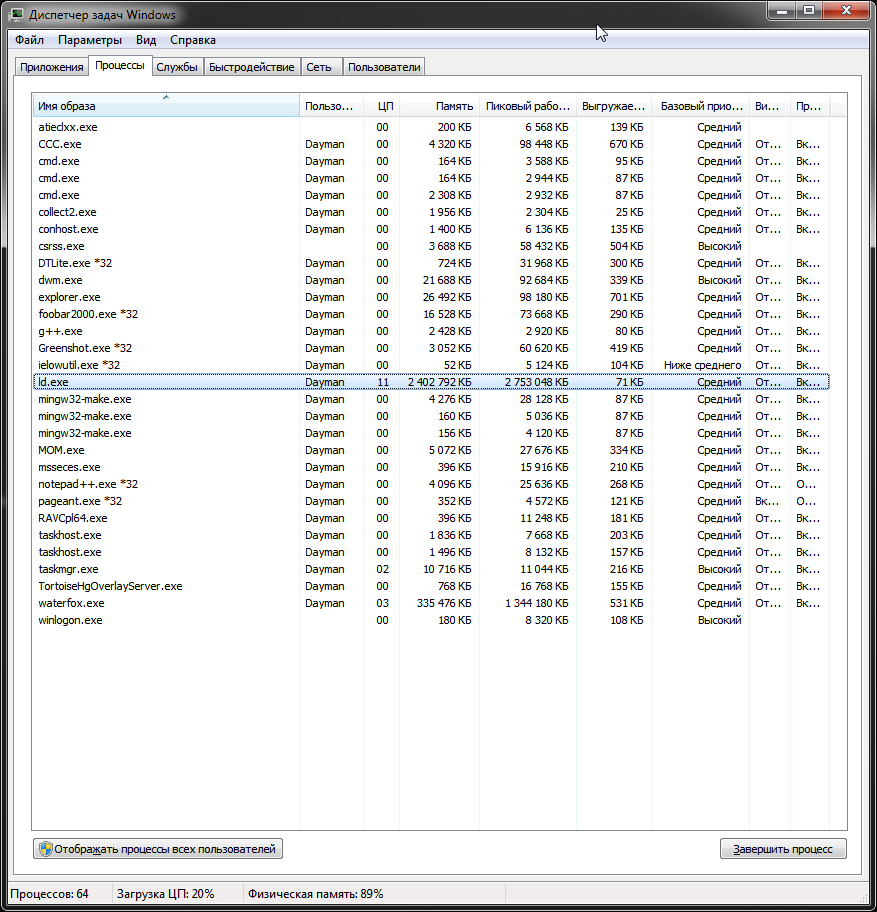
Task: Select the notepad++.exe *32 process
Action: (x=431, y=484)
